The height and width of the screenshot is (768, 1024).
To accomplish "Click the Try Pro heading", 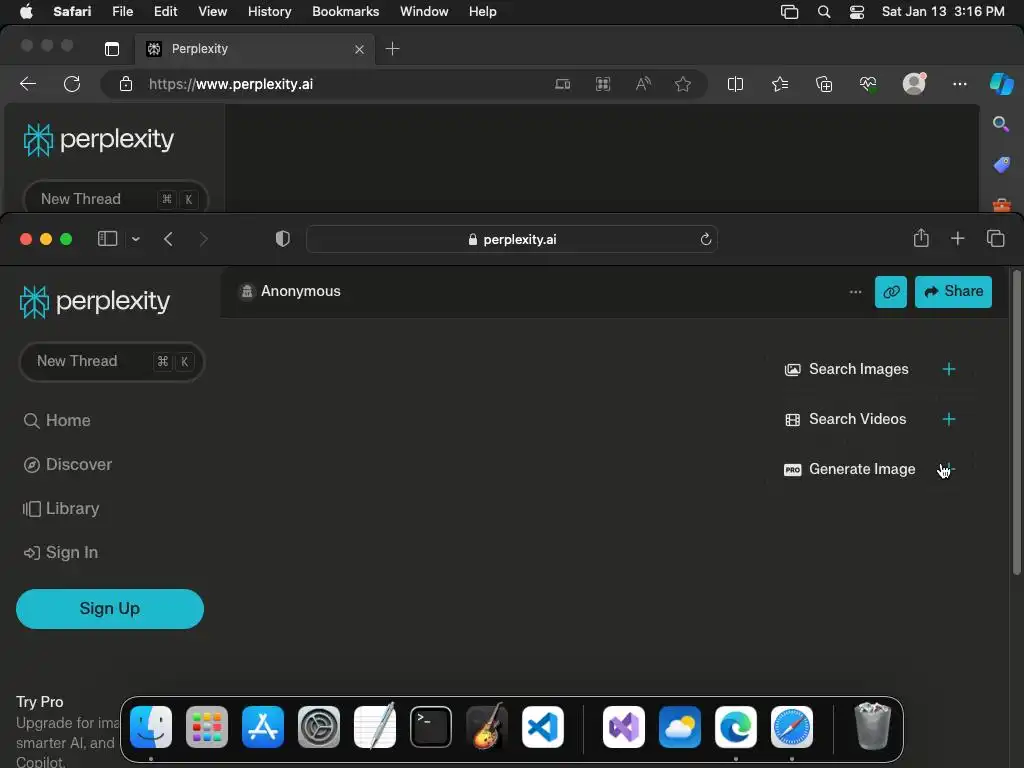I will click(x=40, y=702).
